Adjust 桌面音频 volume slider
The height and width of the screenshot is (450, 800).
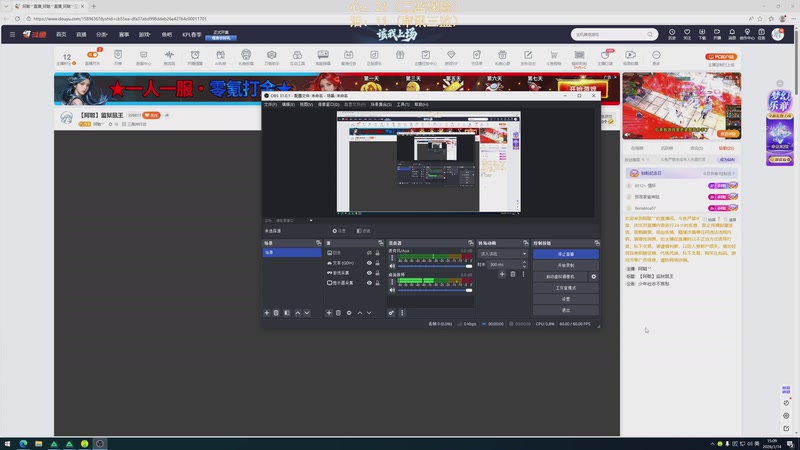coord(435,290)
